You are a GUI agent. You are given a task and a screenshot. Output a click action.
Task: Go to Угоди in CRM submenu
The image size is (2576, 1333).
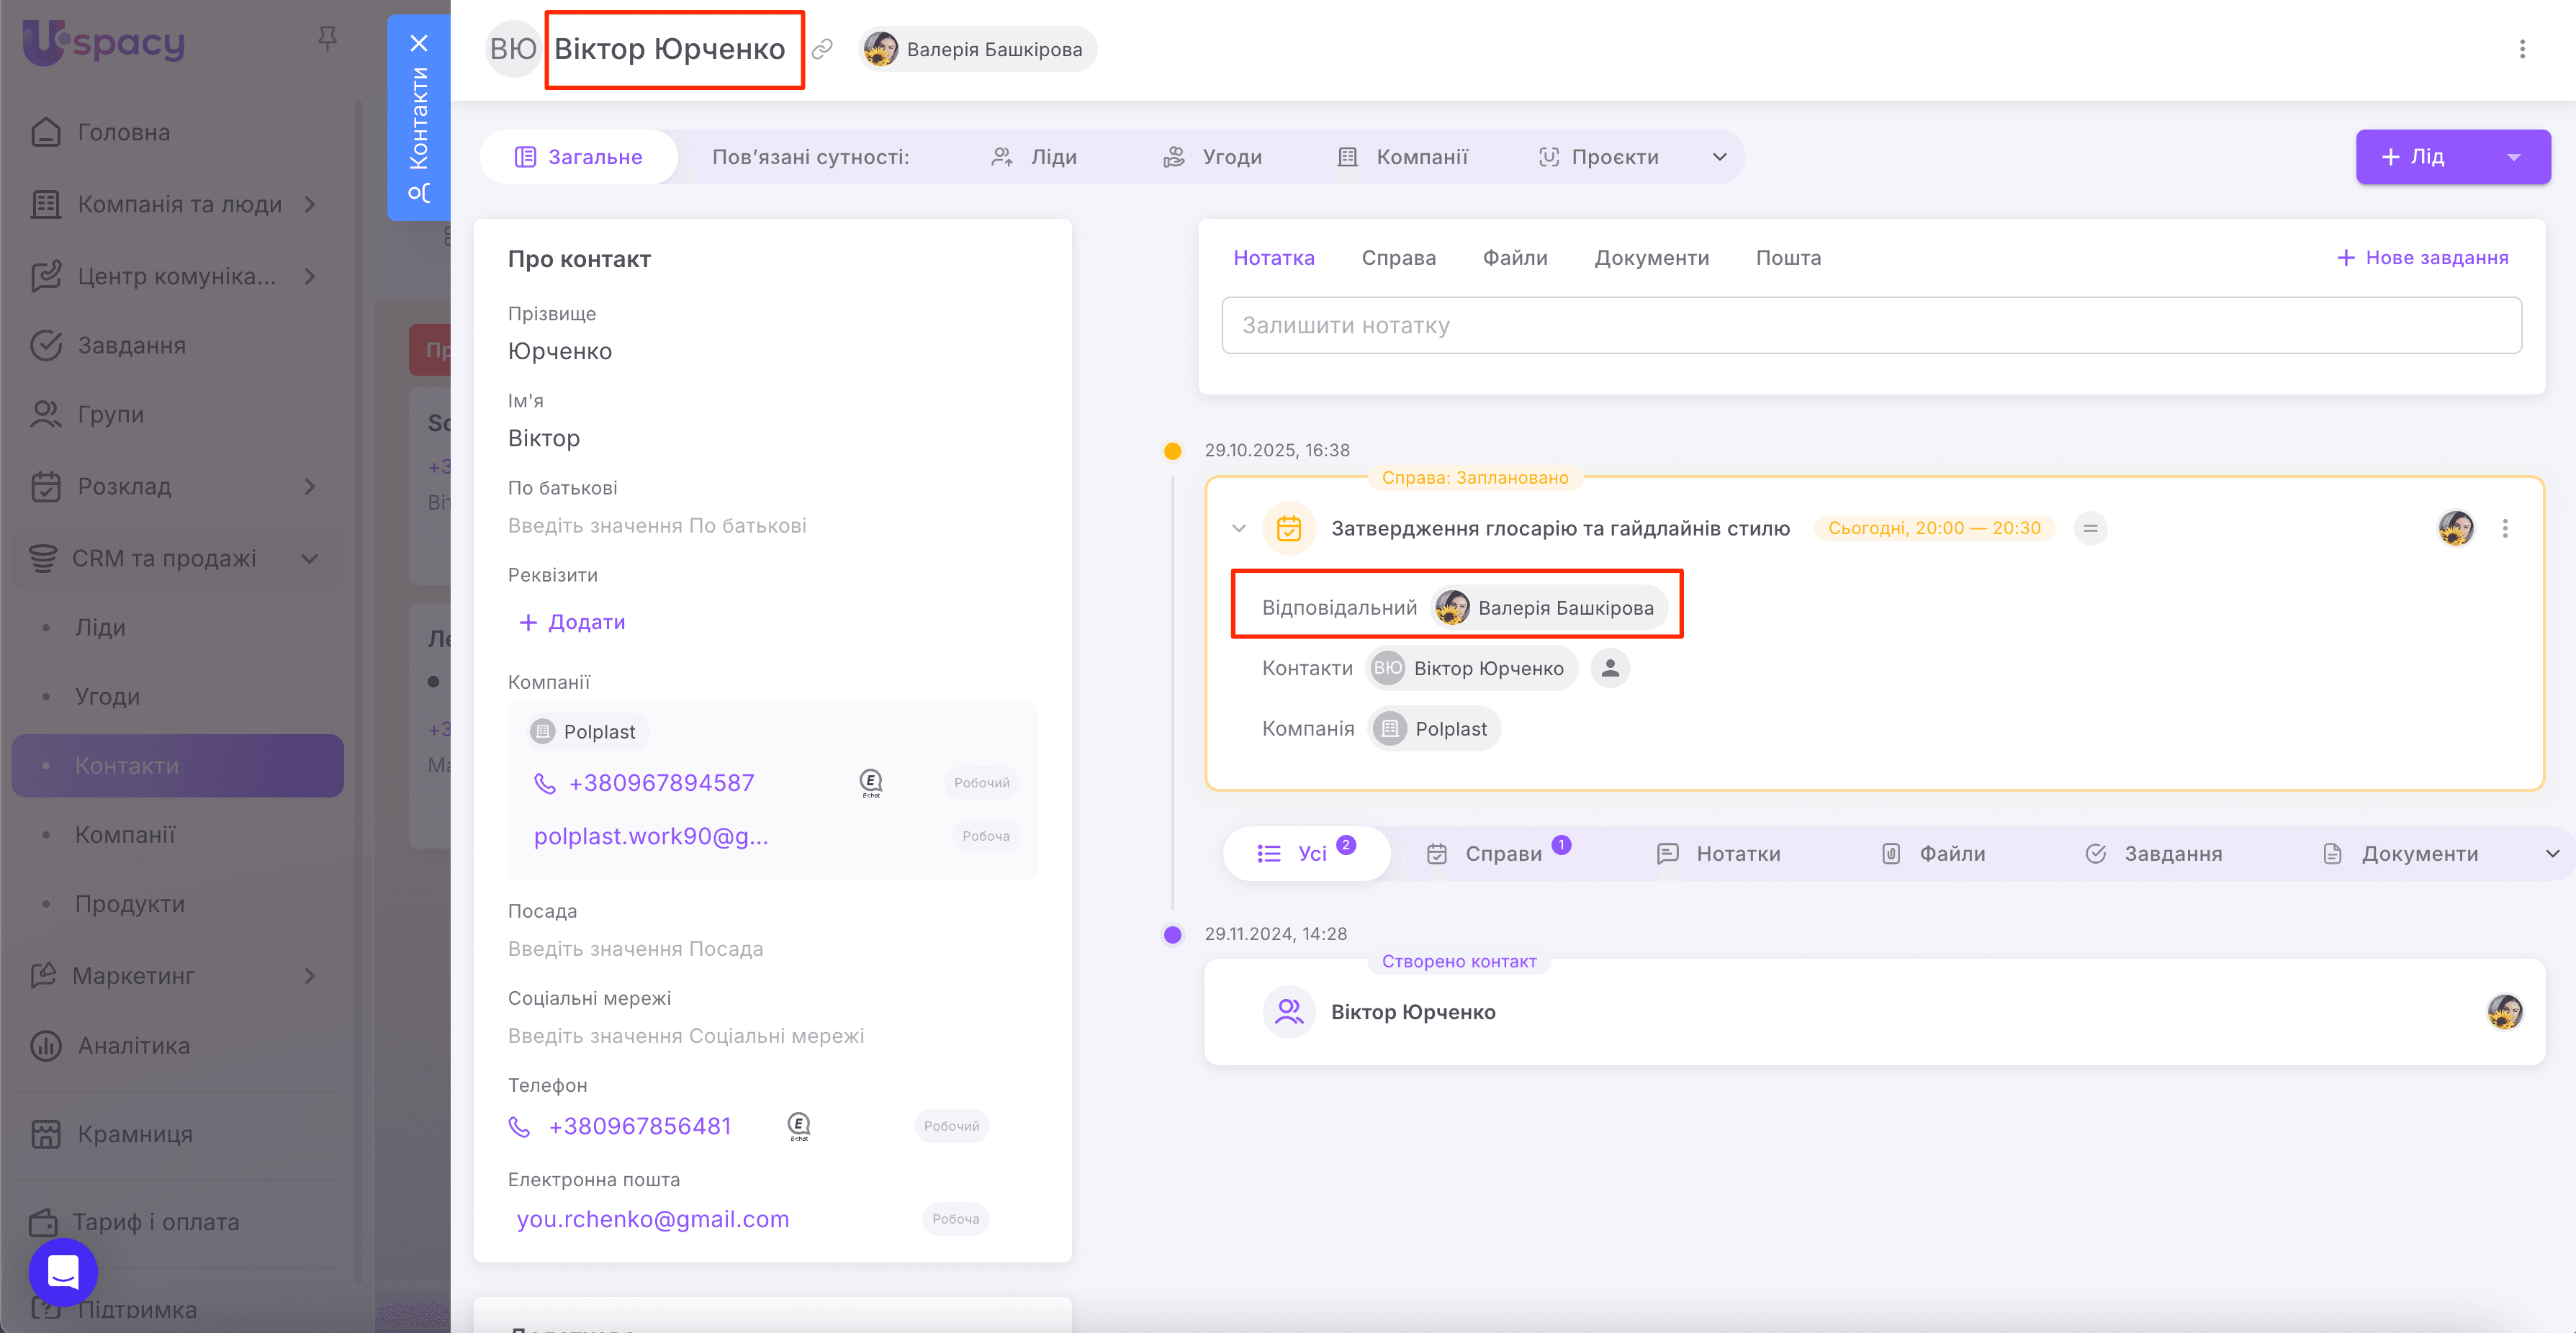(107, 696)
